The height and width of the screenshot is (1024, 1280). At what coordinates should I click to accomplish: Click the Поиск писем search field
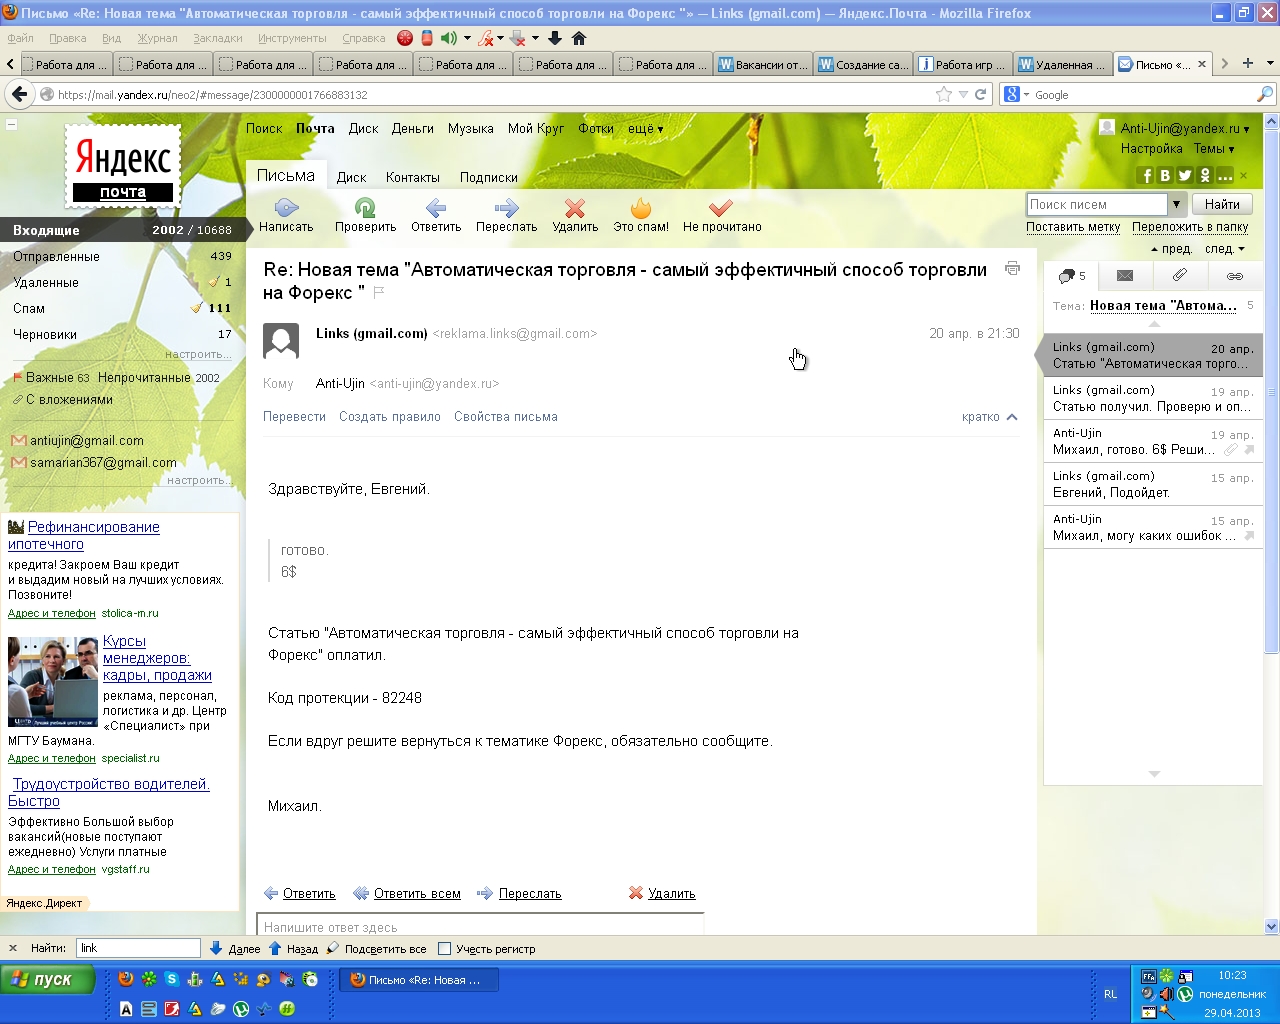[x=1097, y=204]
